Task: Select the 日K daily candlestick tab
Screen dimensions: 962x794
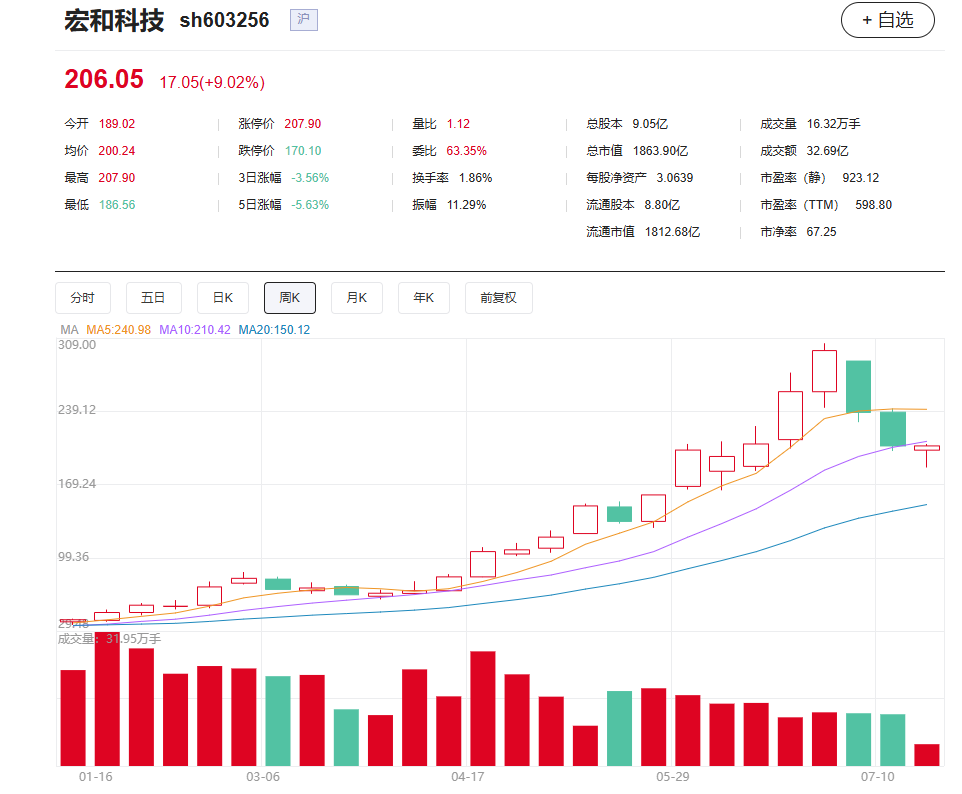Action: (x=223, y=298)
